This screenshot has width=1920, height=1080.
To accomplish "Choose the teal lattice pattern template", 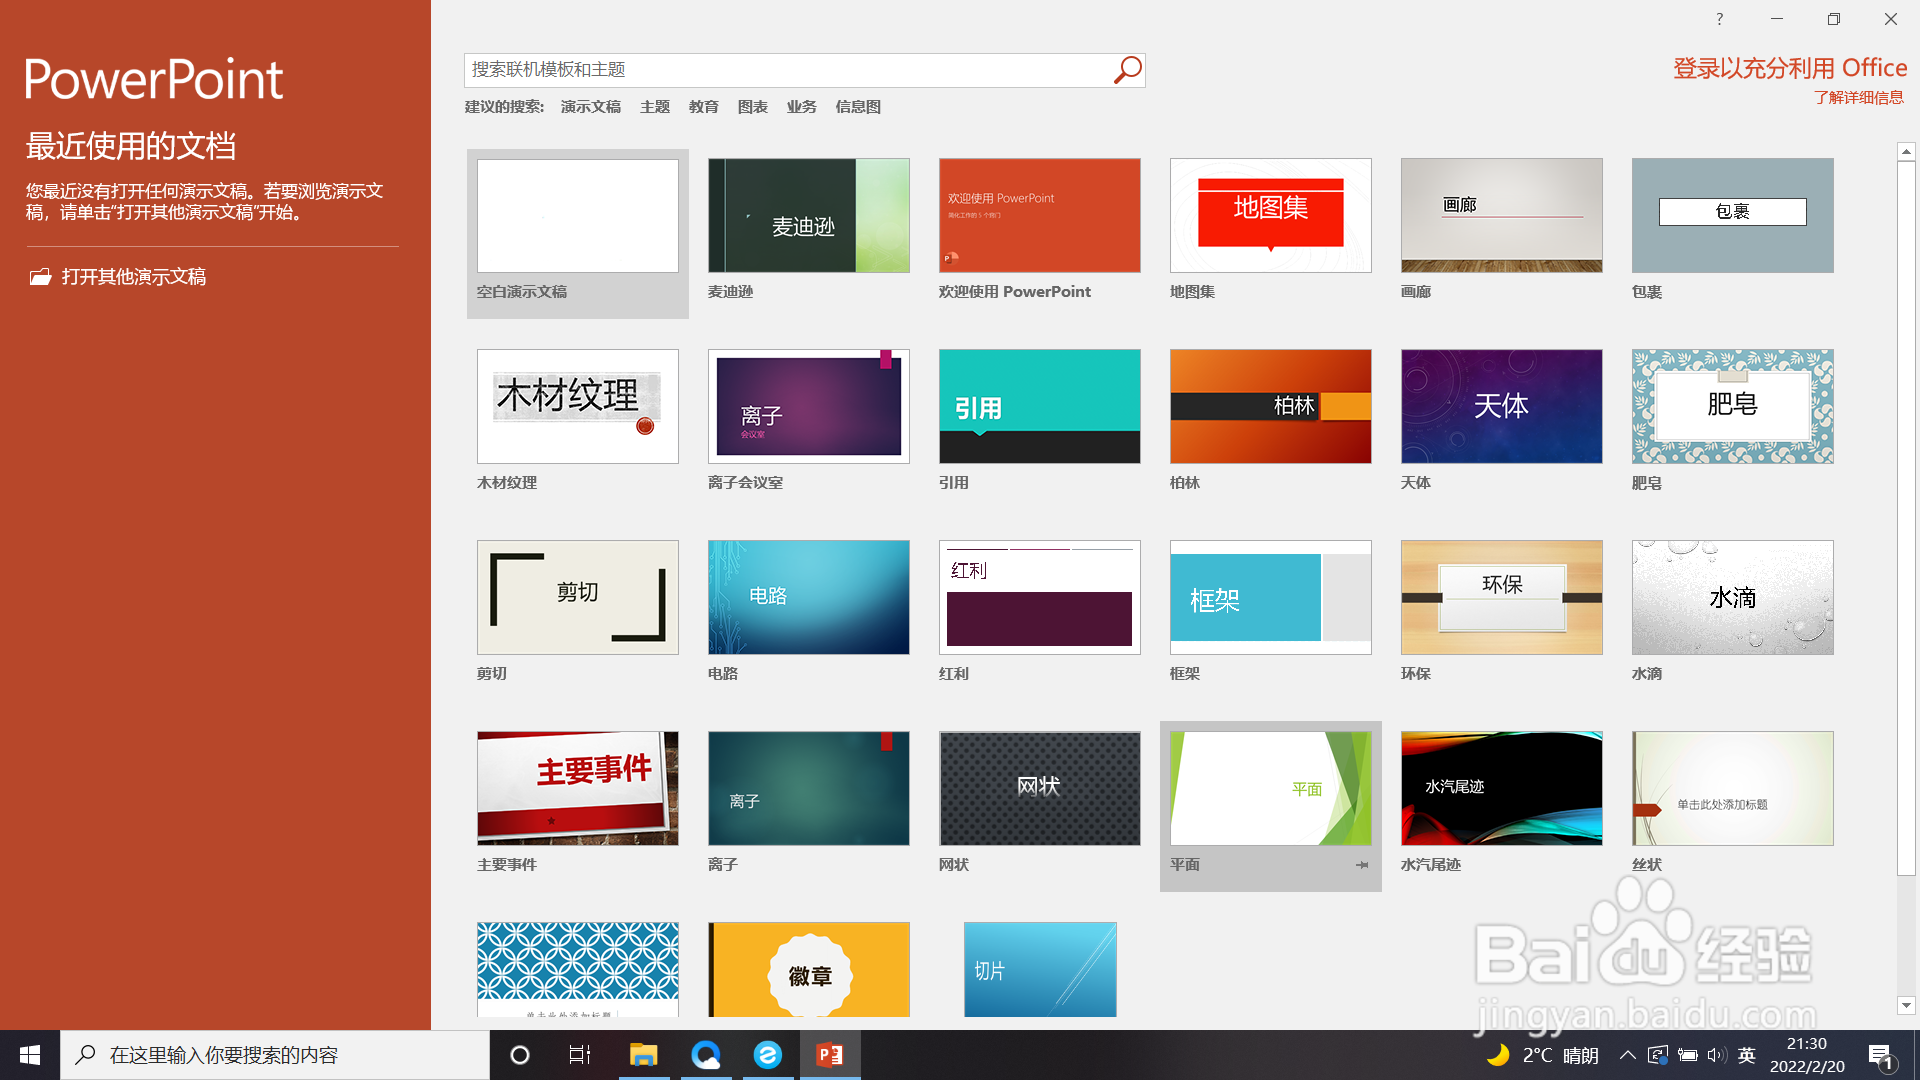I will coord(578,970).
